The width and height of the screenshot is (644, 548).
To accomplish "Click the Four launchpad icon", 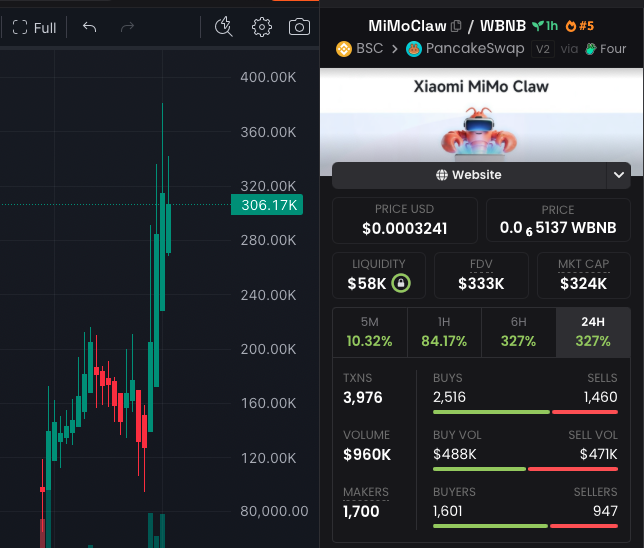I will pos(591,49).
